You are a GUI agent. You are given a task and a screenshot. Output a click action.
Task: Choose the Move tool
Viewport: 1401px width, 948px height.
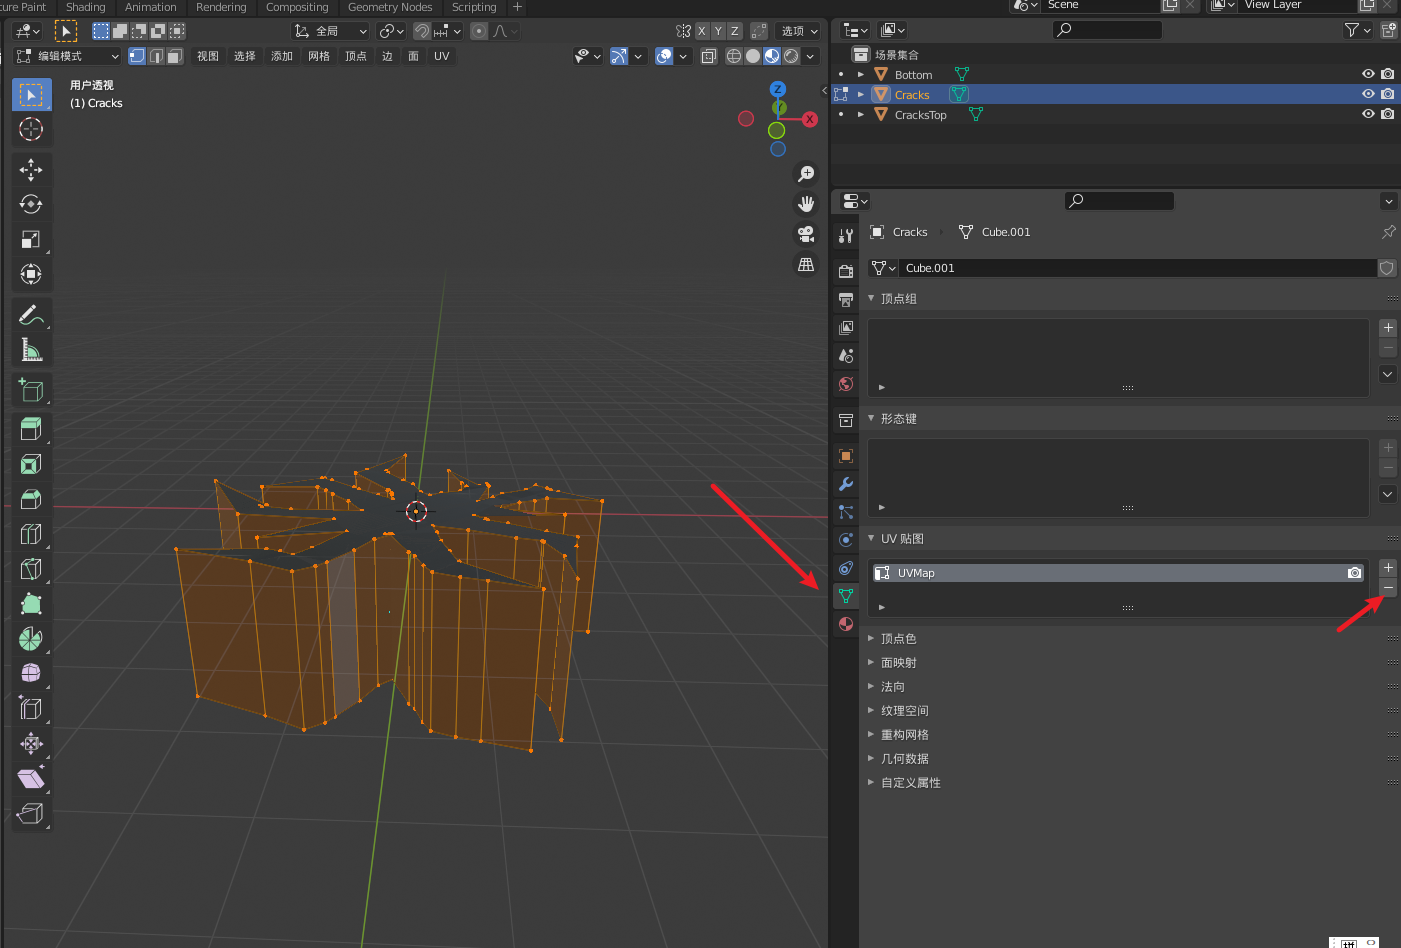[31, 170]
